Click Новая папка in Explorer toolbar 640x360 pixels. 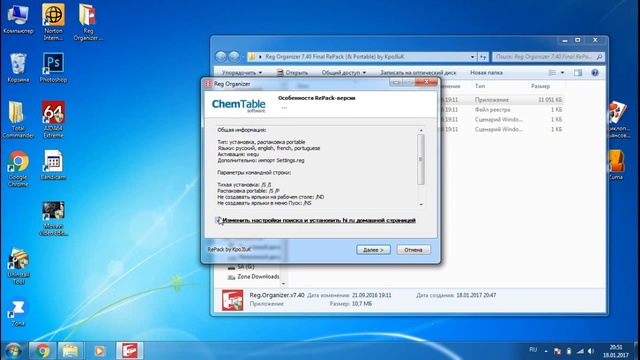click(x=486, y=73)
